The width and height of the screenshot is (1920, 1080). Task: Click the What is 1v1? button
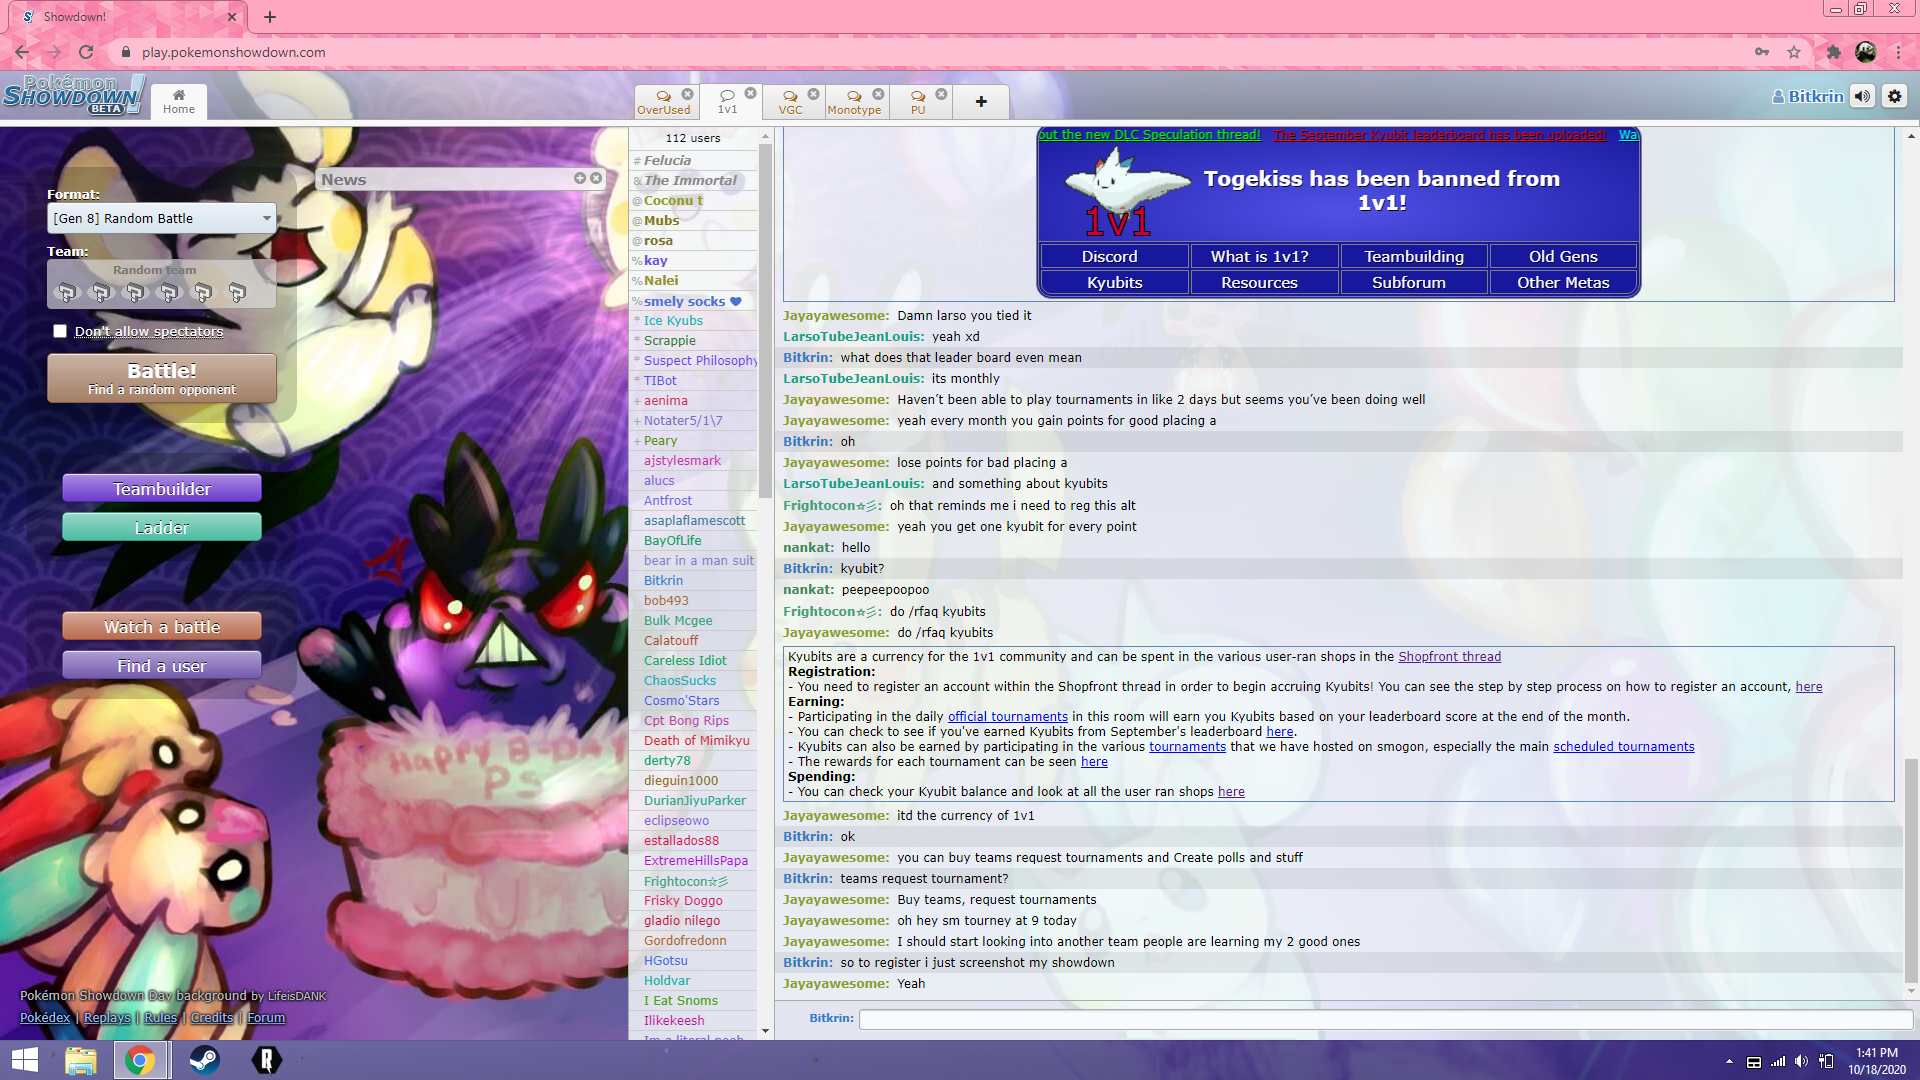(x=1264, y=256)
